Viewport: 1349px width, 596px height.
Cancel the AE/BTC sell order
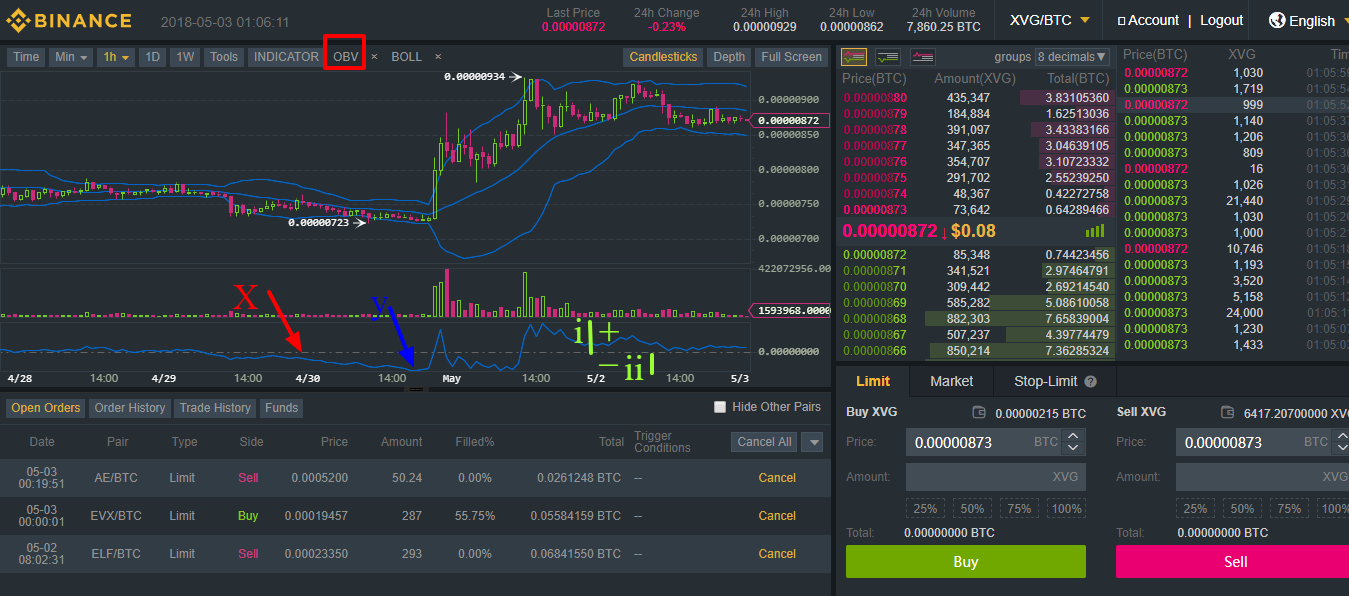[777, 478]
